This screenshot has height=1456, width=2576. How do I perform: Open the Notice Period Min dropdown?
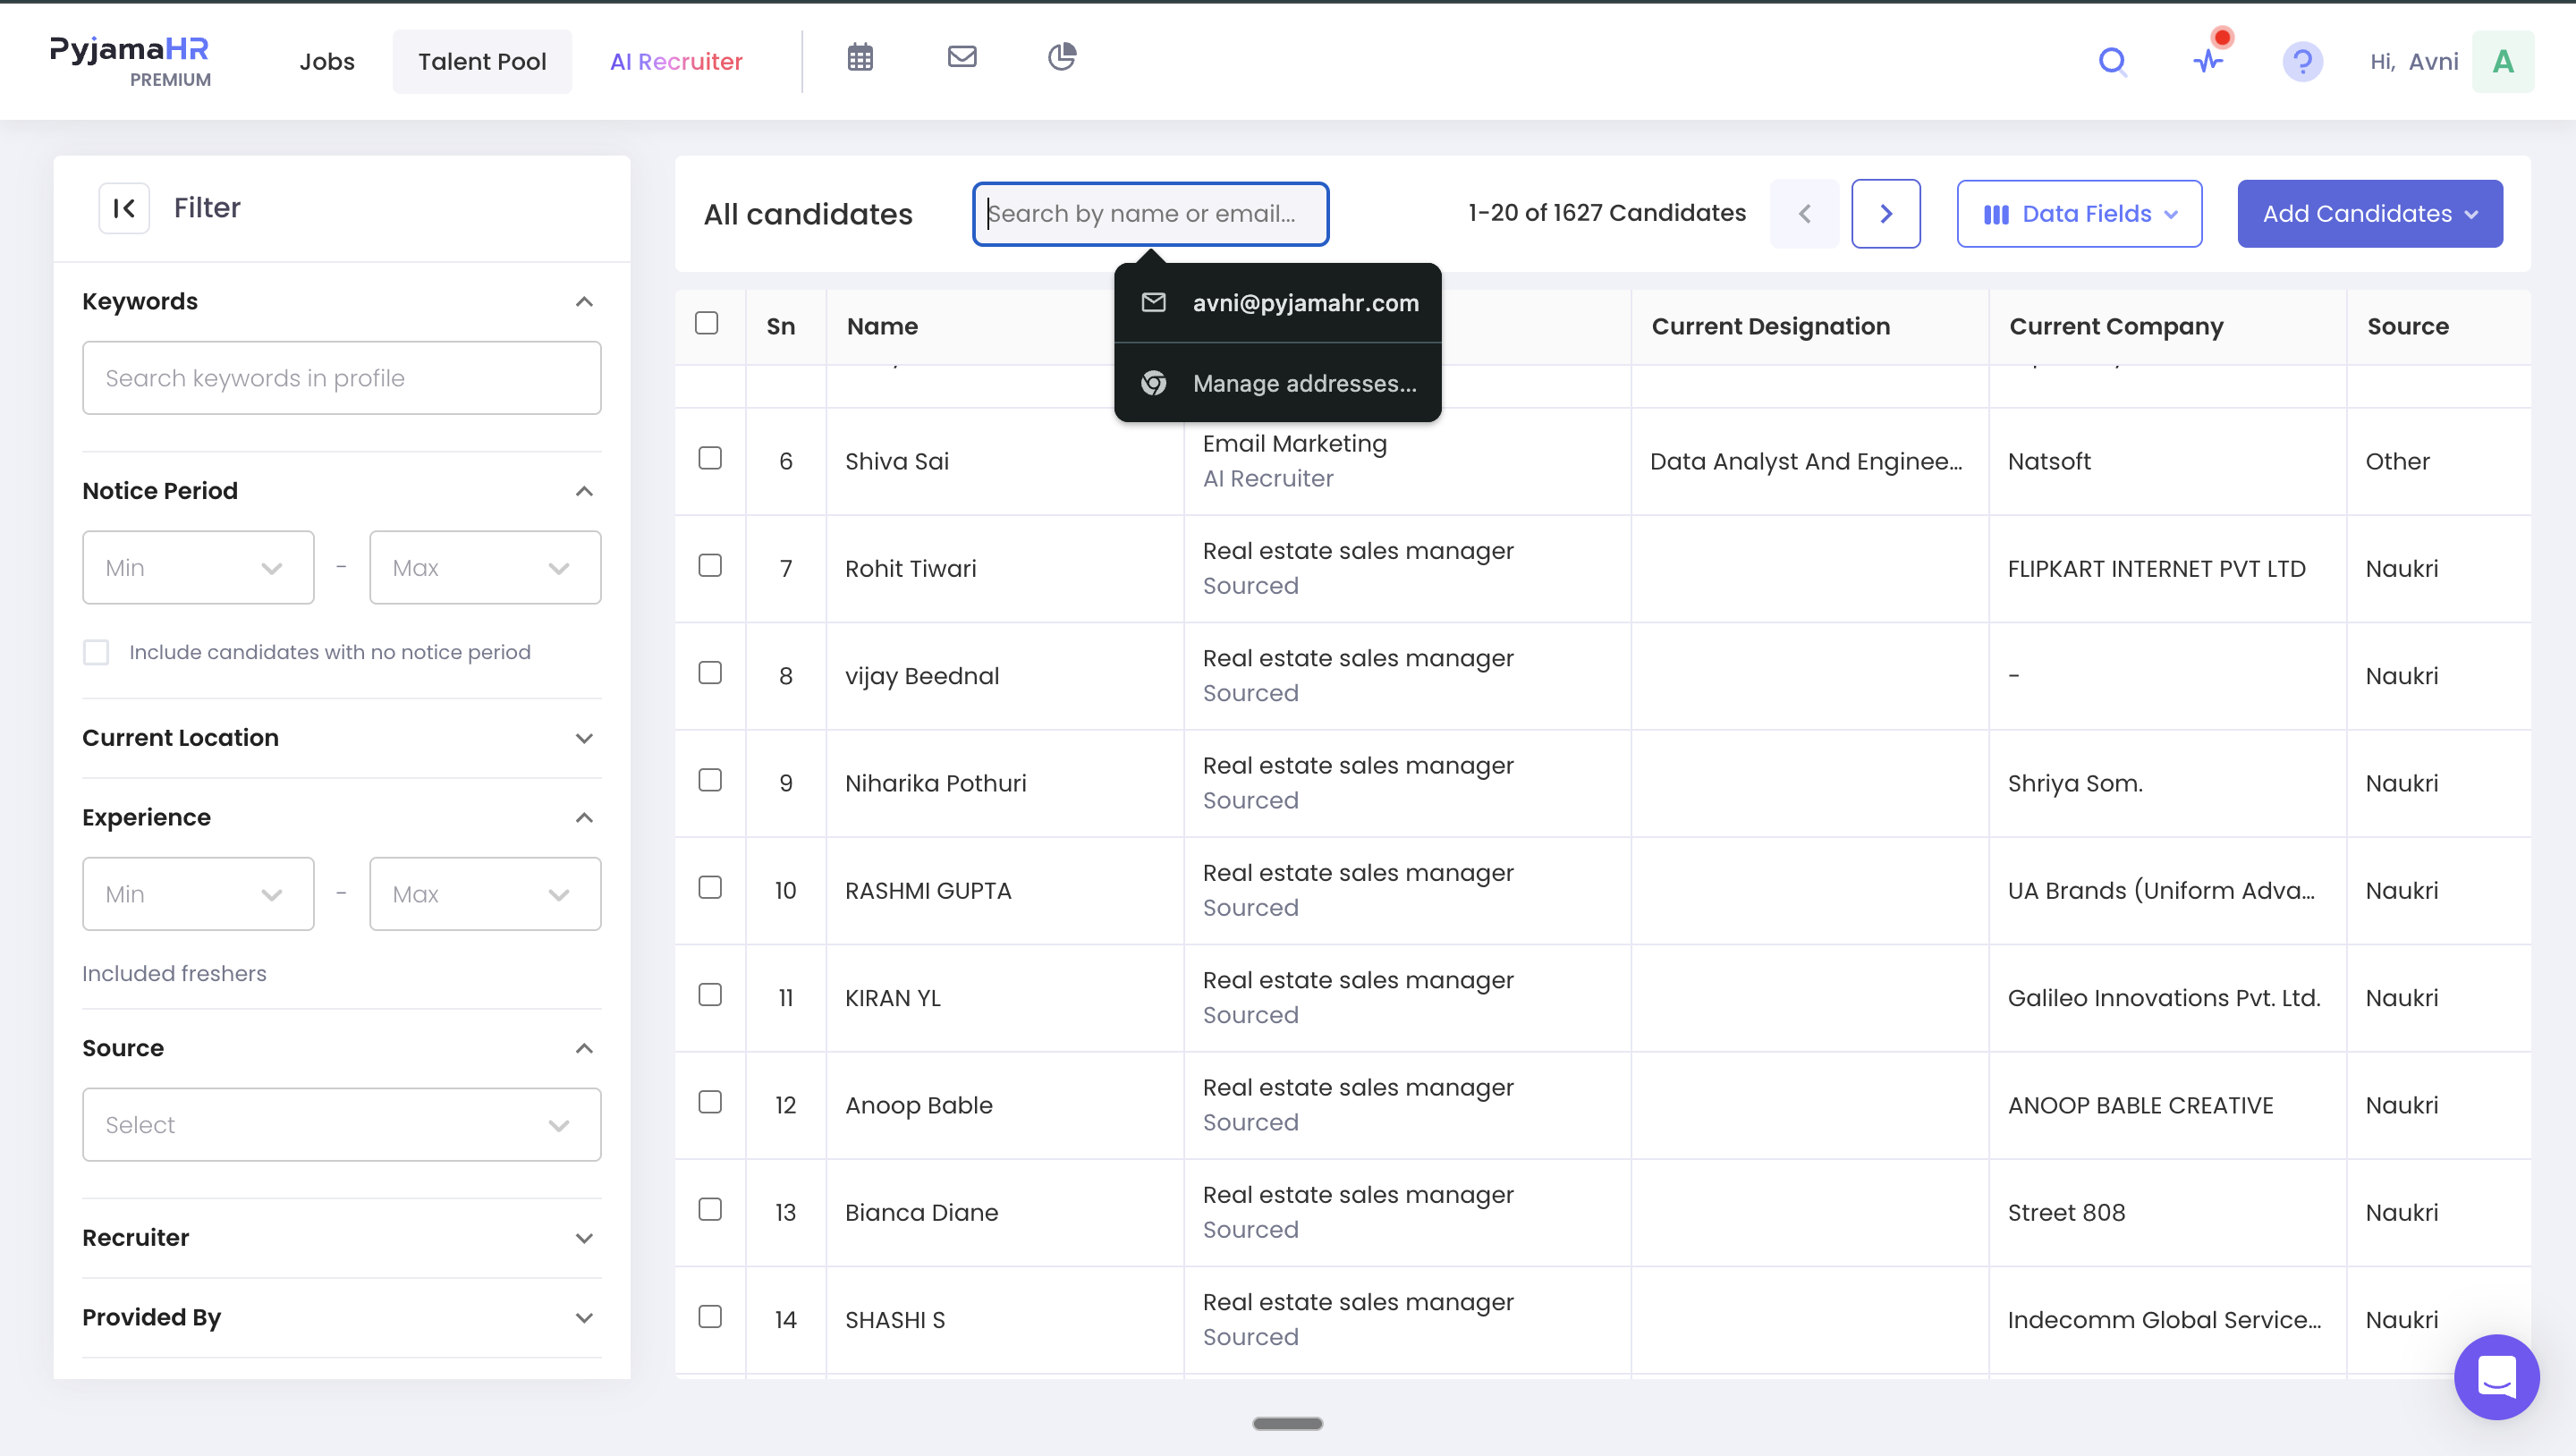[x=198, y=568]
